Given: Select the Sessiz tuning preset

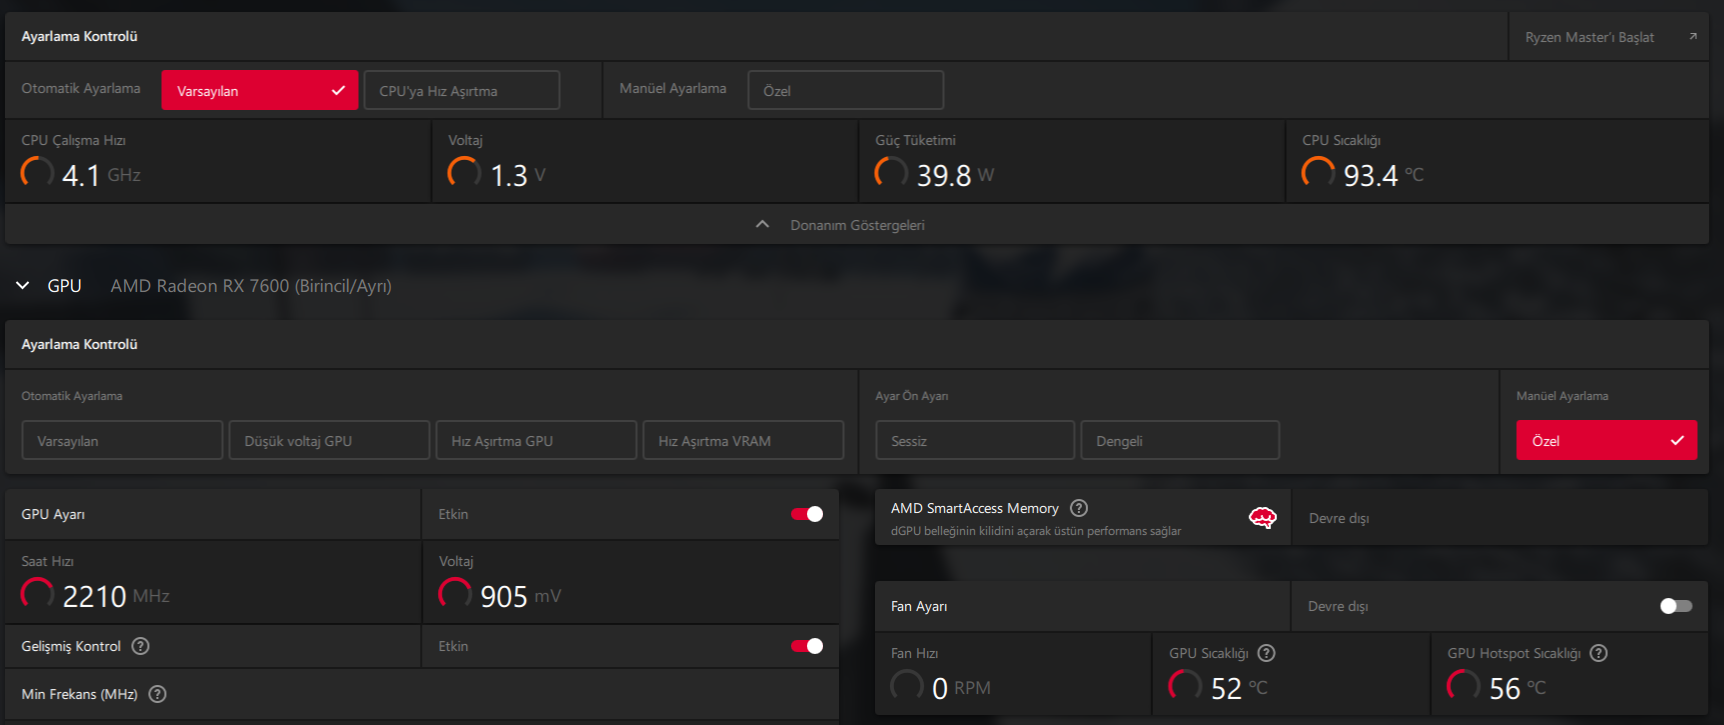Looking at the screenshot, I should [x=975, y=440].
